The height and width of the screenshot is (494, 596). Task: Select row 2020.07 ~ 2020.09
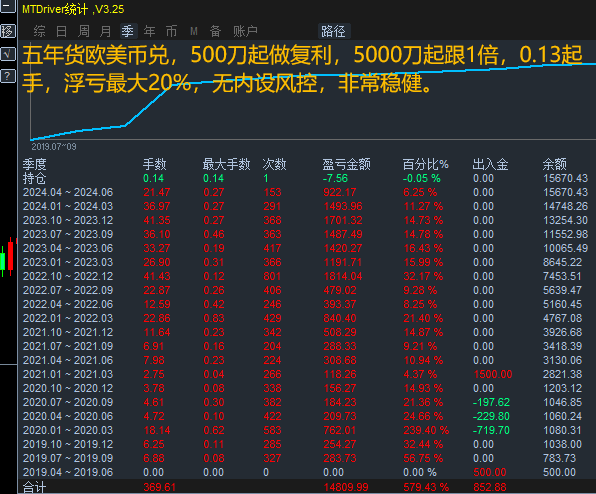[x=306, y=402]
